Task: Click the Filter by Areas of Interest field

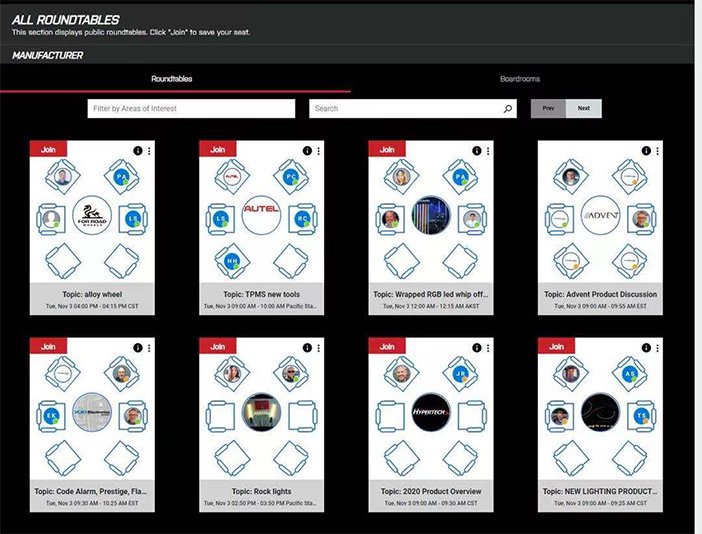Action: click(191, 108)
